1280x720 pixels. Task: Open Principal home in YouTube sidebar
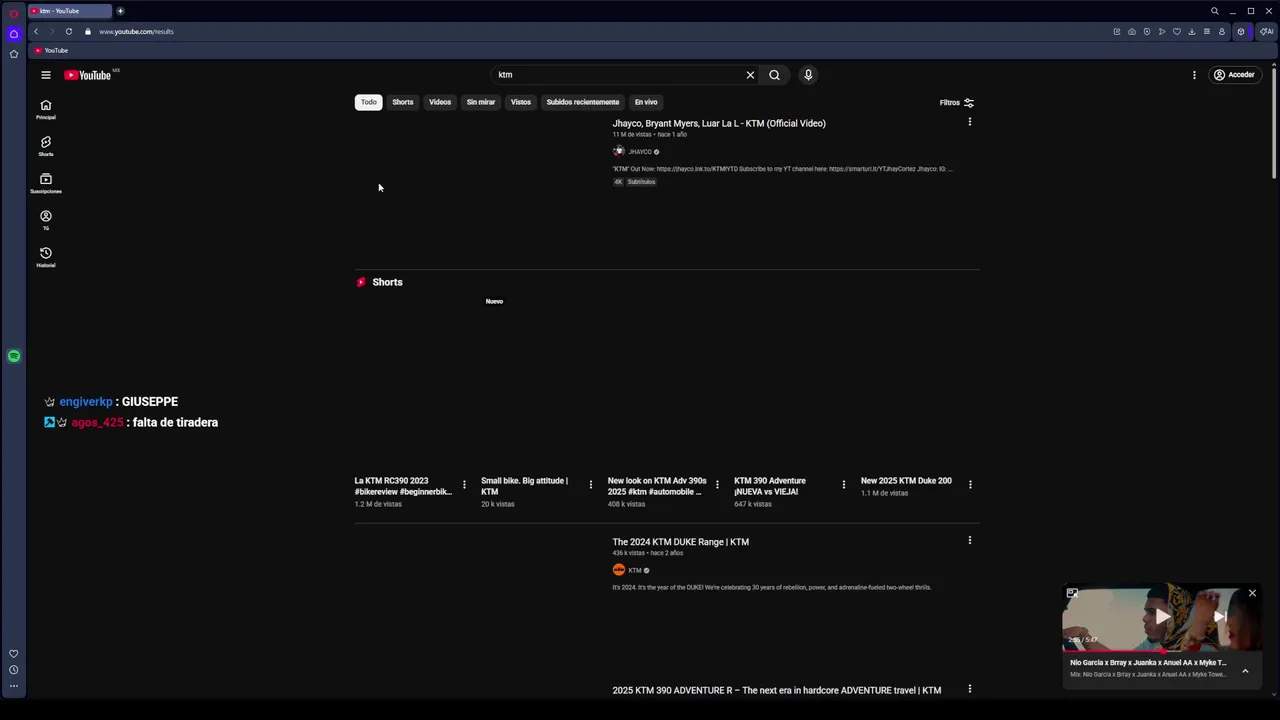coord(46,110)
